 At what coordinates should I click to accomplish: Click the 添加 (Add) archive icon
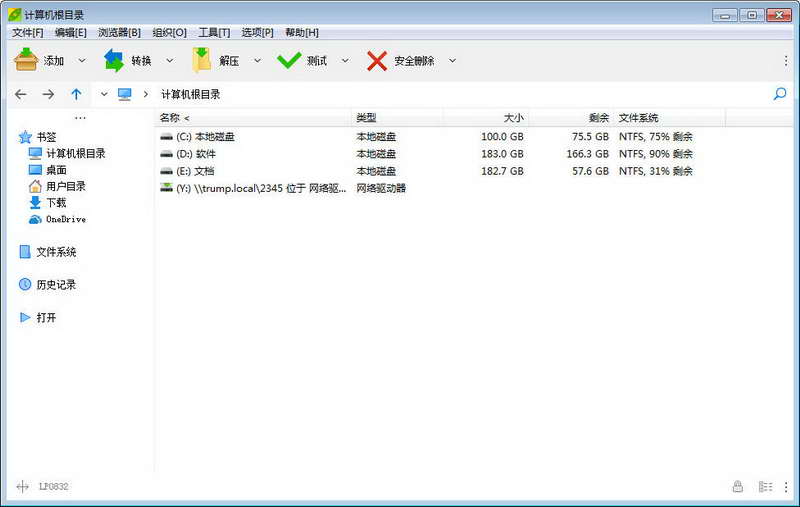pyautogui.click(x=26, y=60)
